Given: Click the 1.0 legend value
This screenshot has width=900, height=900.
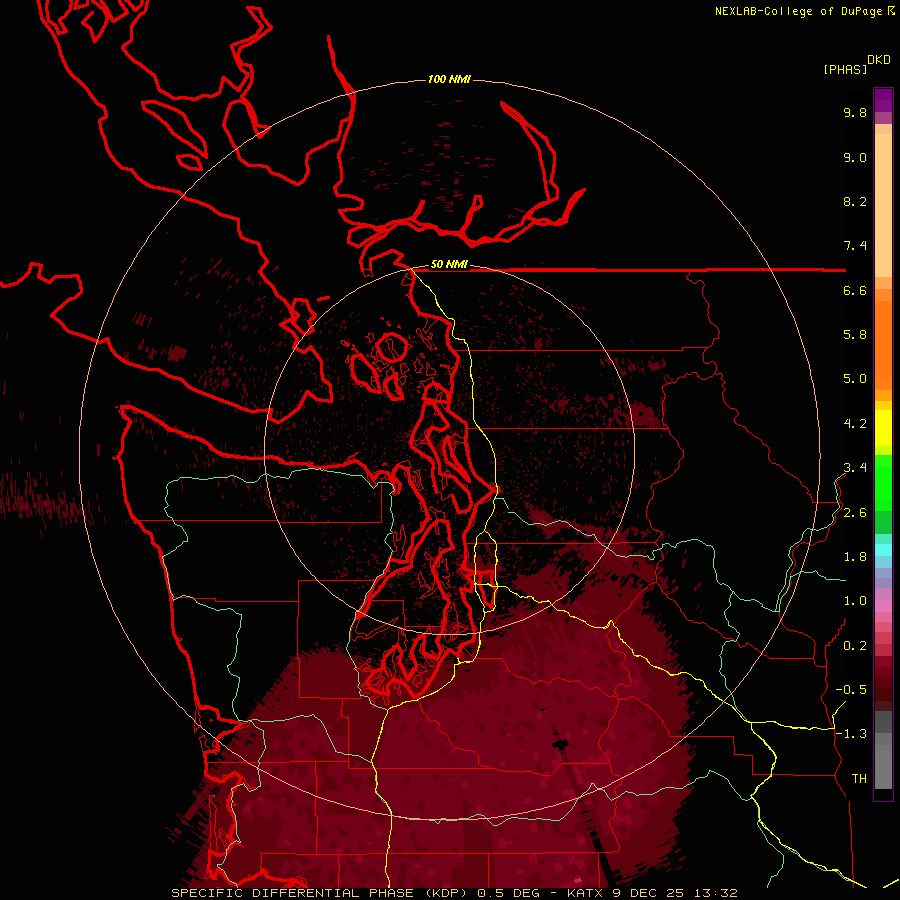Looking at the screenshot, I should pos(855,601).
